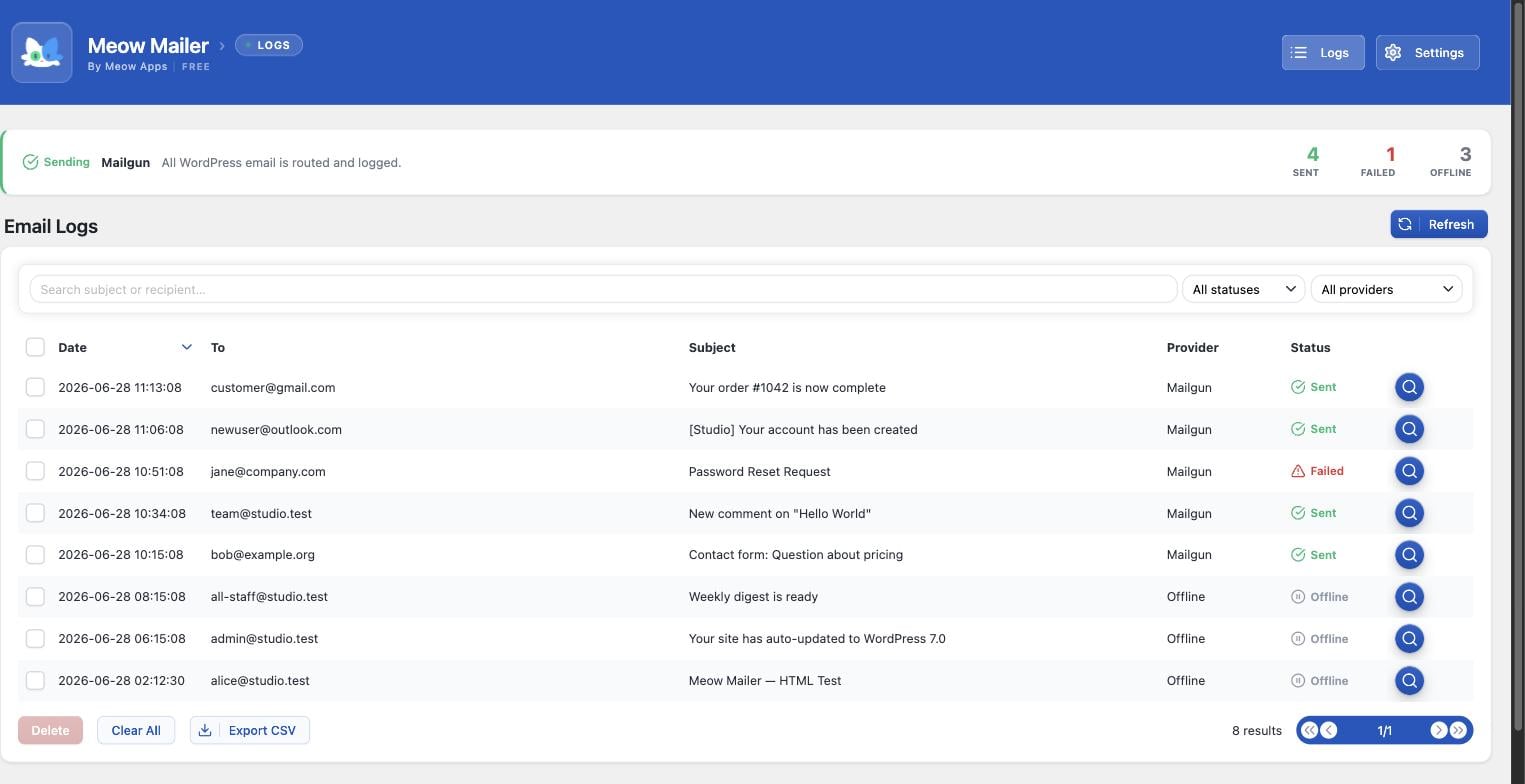Click the Status column header
Screen dimensions: 1525x784
pos(1310,347)
